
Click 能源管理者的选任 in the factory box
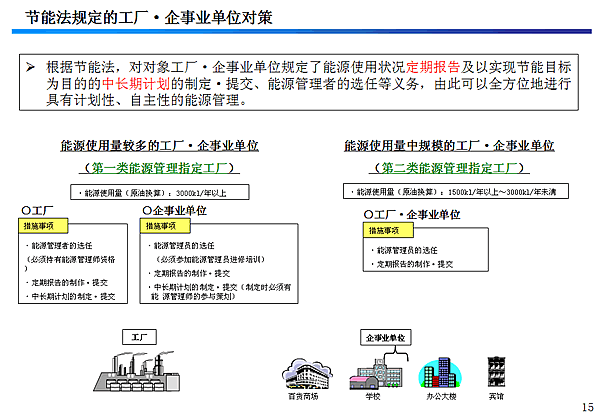62,246
